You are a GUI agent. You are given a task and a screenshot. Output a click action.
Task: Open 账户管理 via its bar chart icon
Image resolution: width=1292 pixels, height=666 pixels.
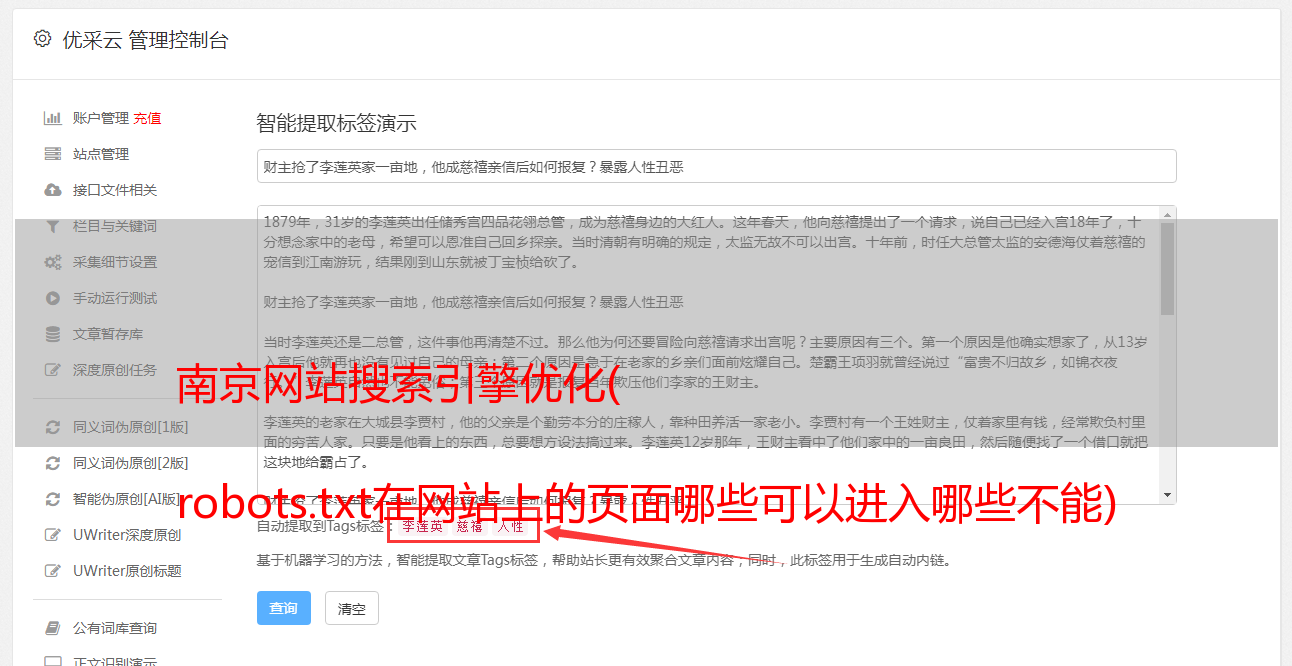pos(53,118)
